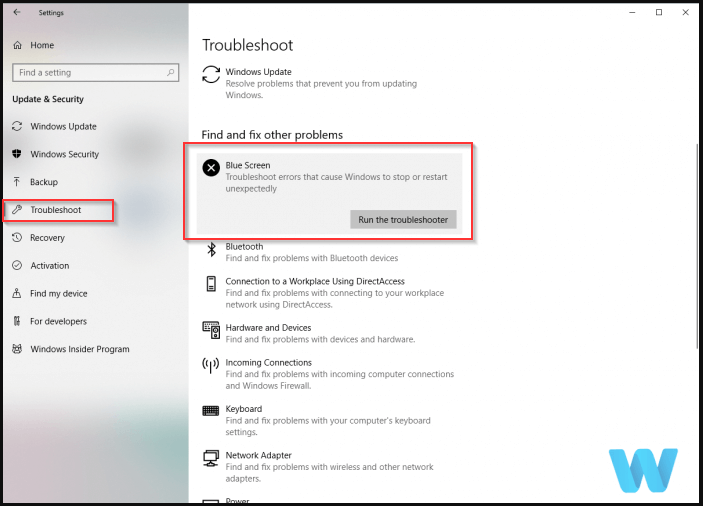Click the Network Adapter monitor icon
The width and height of the screenshot is (703, 506).
coord(211,458)
